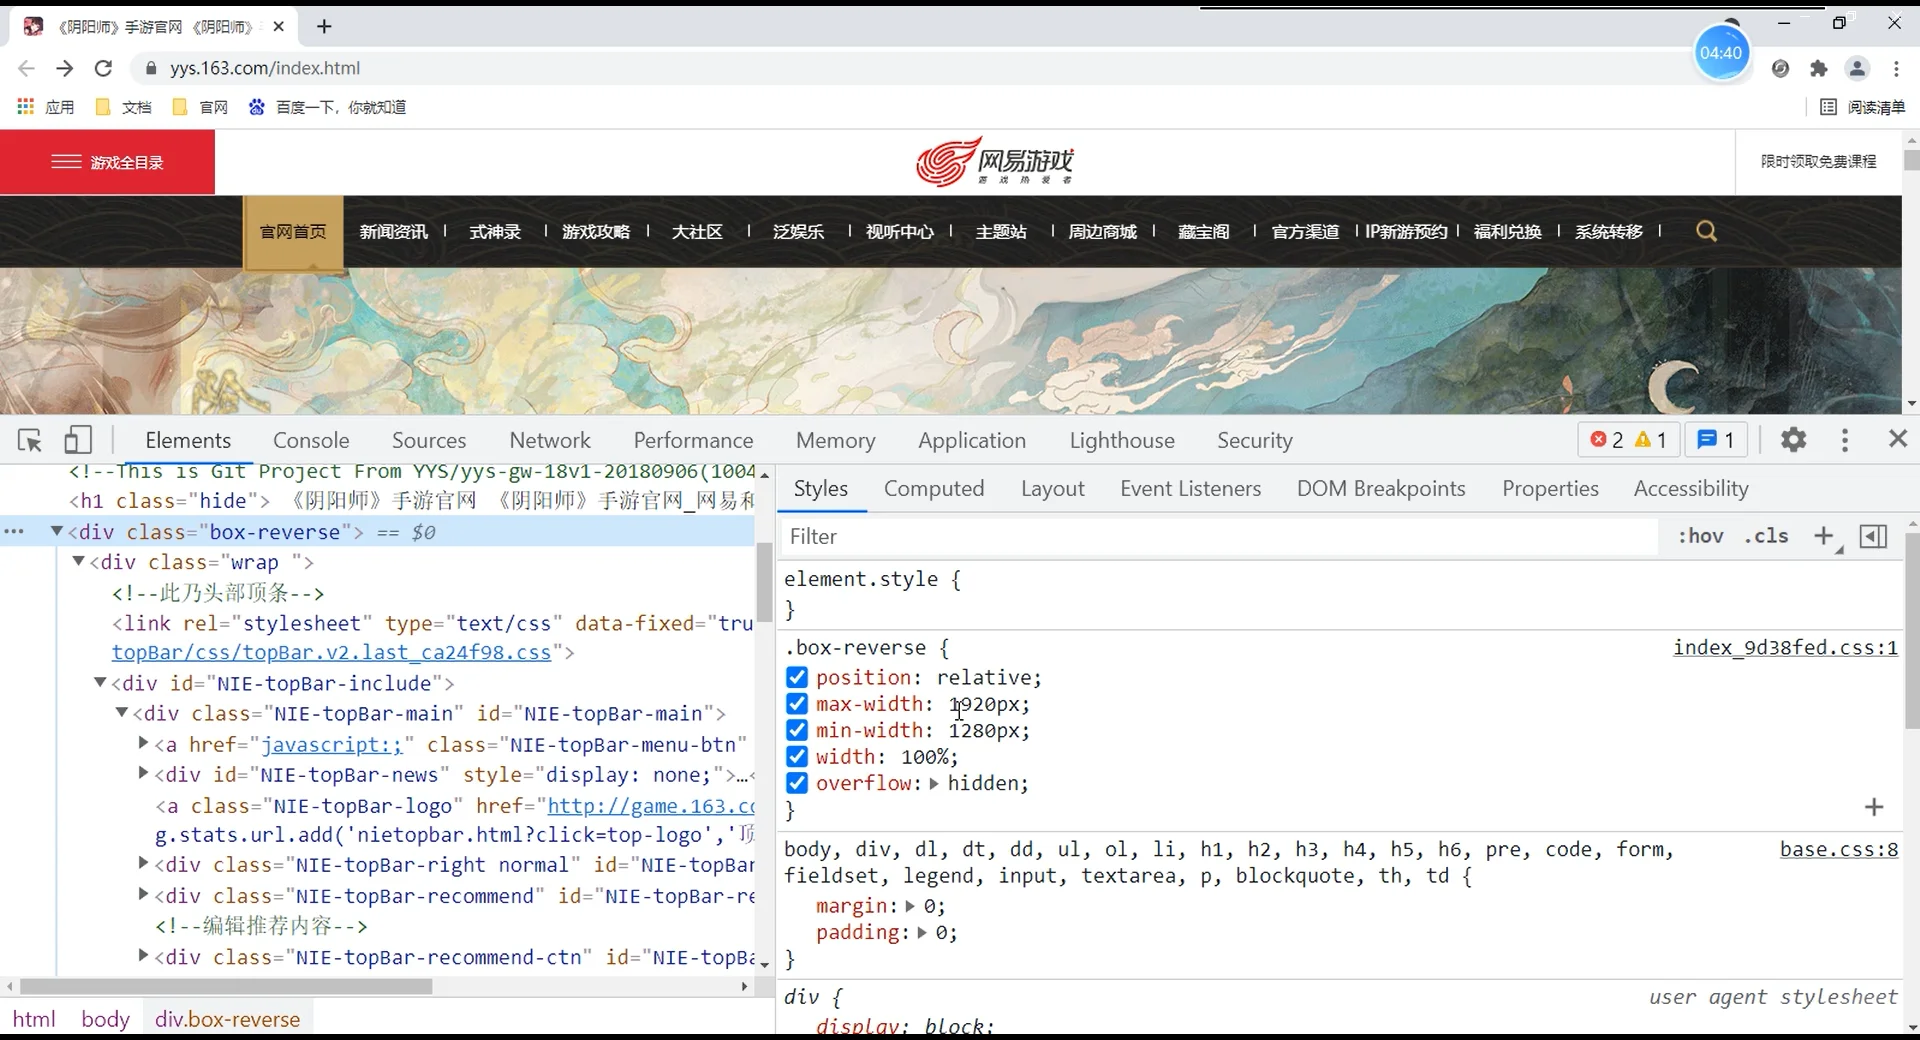Disable the overflow hidden declaration
The image size is (1920, 1040).
796,783
